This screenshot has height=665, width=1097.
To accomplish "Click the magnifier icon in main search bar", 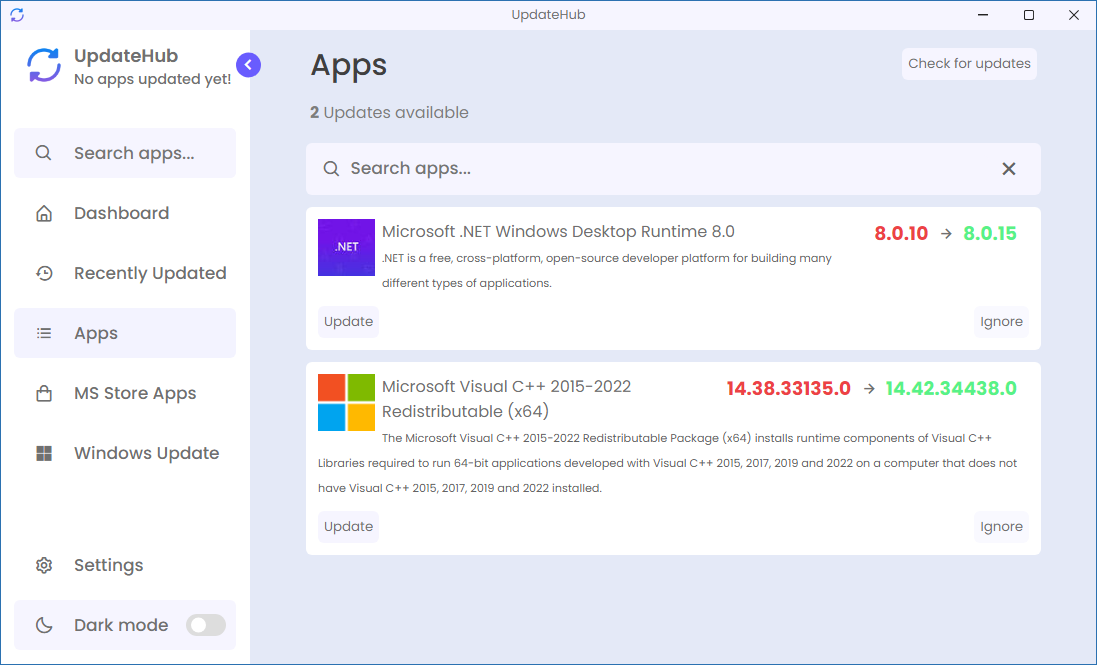I will point(331,169).
